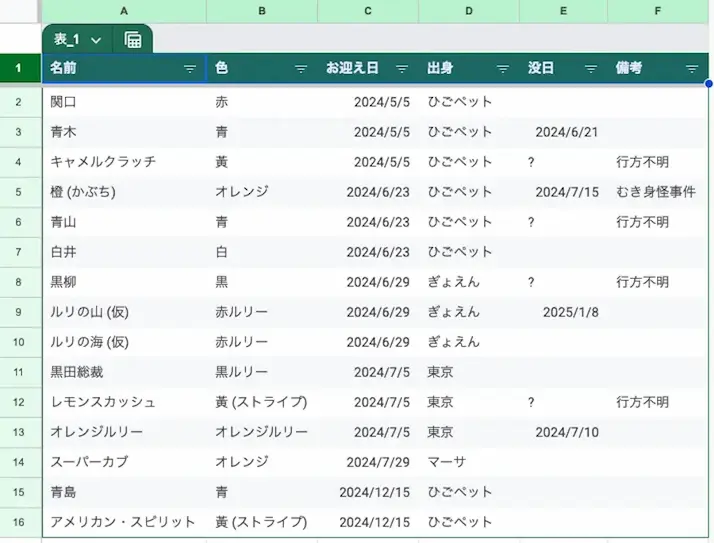
Task: Select column E header
Action: point(563,11)
